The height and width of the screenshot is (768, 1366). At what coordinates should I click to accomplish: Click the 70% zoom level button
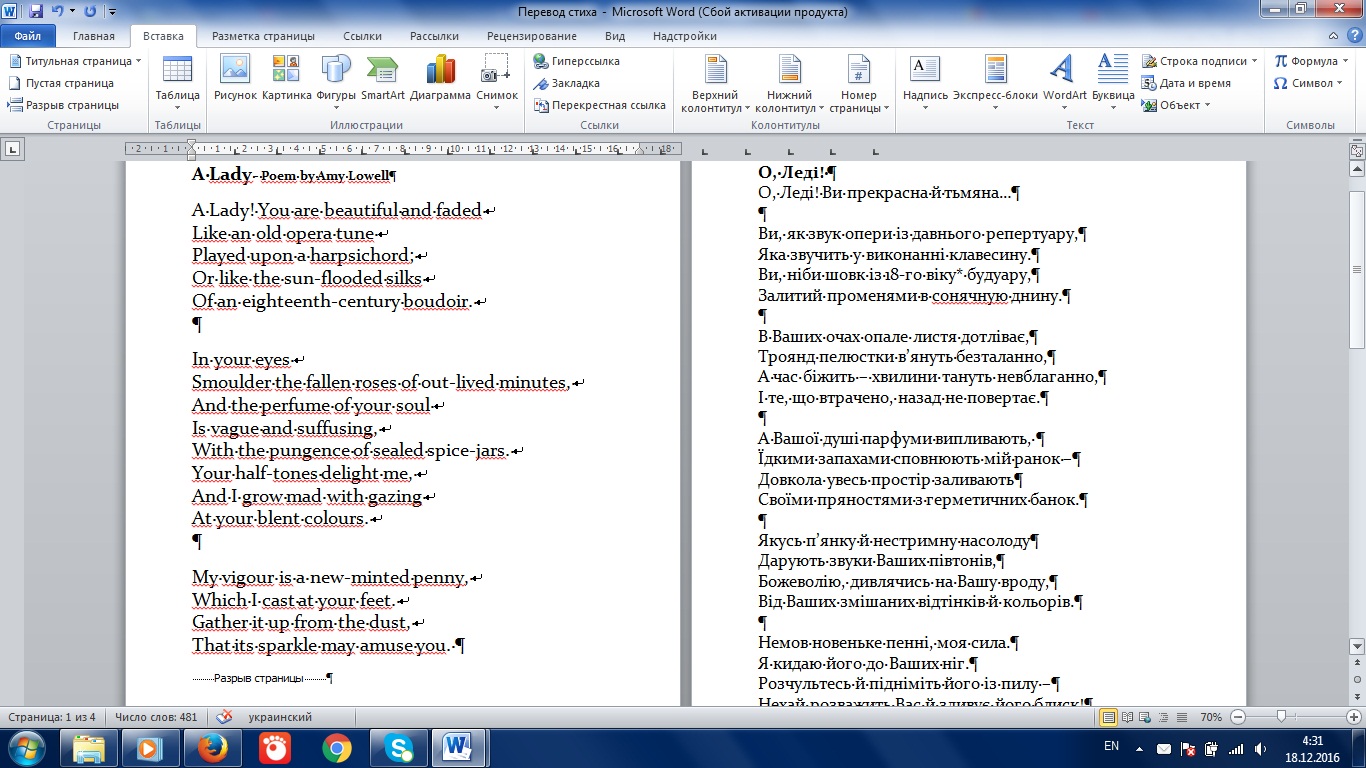point(1210,717)
